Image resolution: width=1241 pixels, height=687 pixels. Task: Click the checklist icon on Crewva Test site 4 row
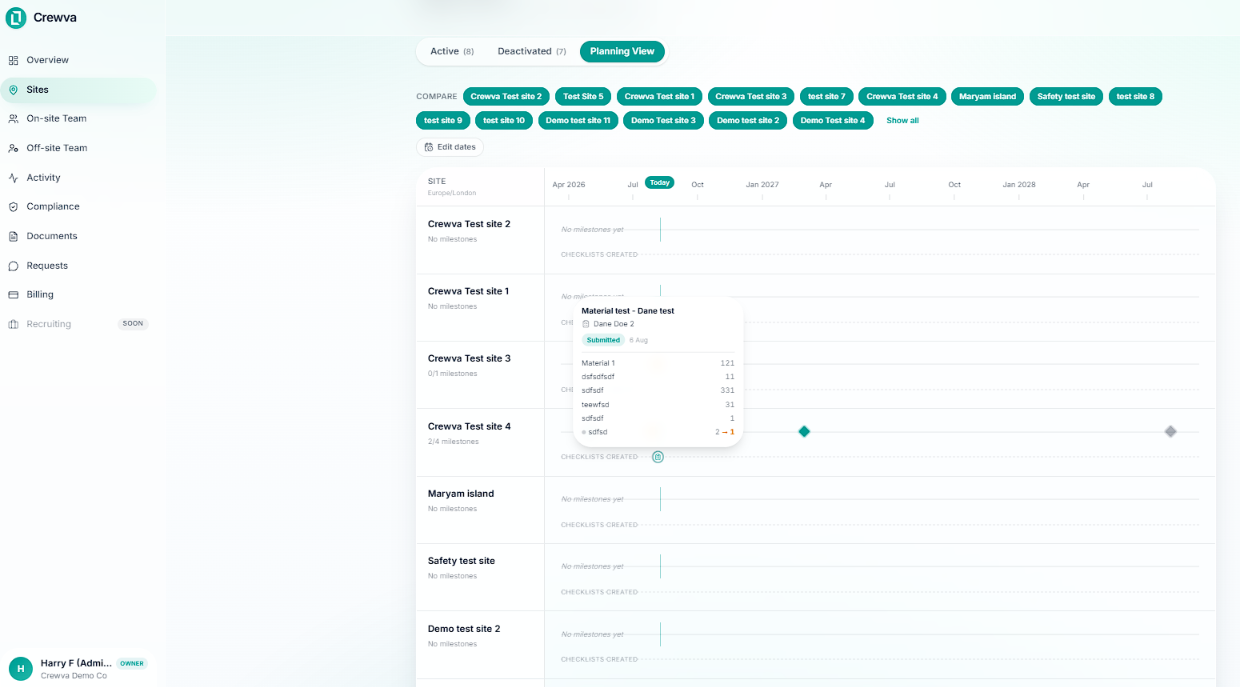658,457
